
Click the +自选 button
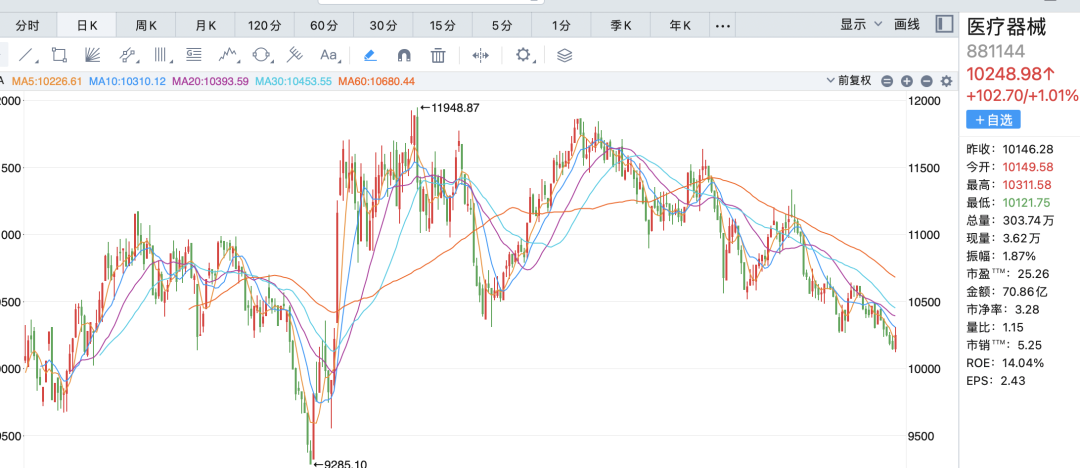[993, 120]
